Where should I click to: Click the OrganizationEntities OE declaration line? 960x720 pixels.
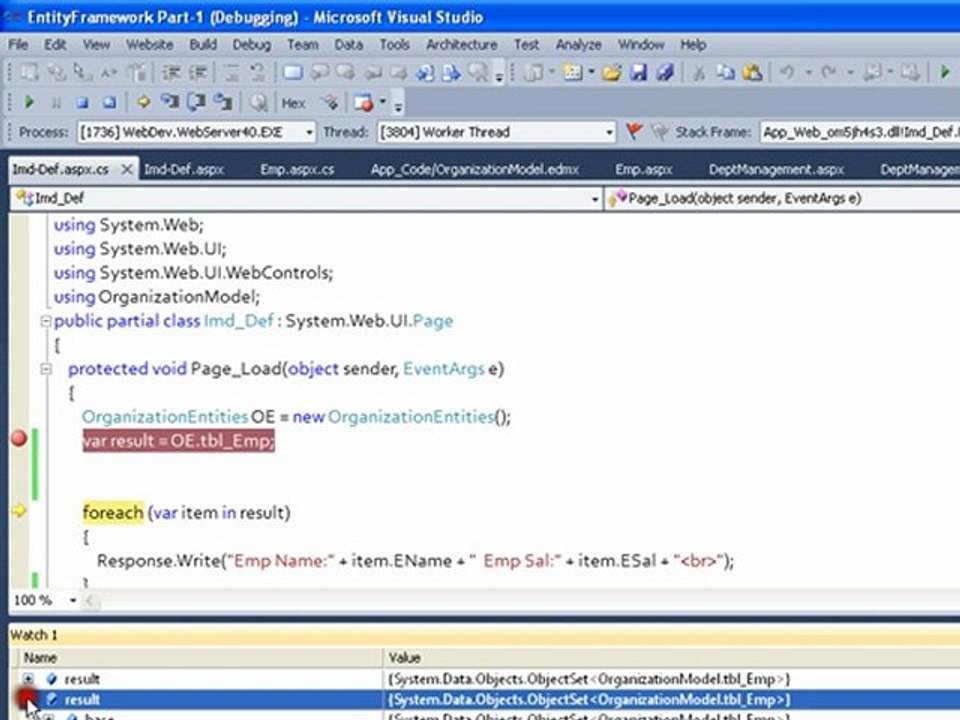point(296,417)
